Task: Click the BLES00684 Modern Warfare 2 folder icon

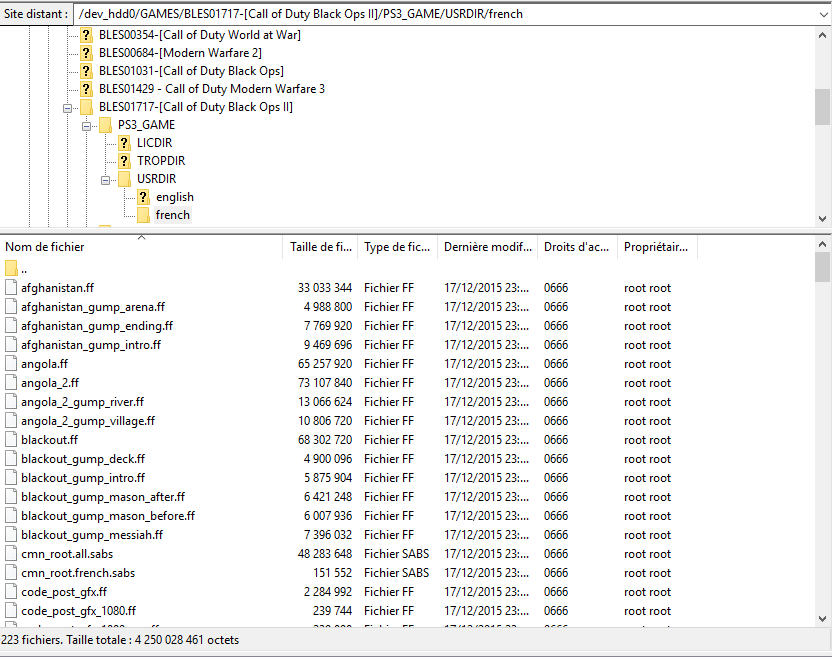Action: coord(86,53)
